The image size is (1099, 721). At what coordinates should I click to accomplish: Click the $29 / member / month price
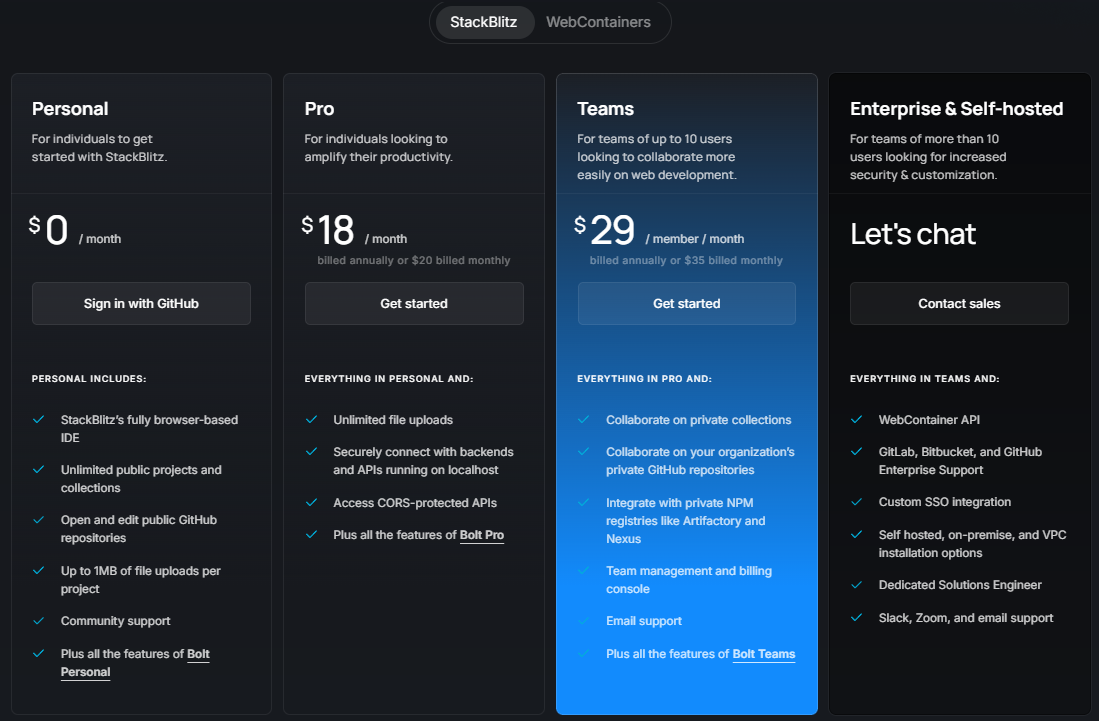[659, 231]
